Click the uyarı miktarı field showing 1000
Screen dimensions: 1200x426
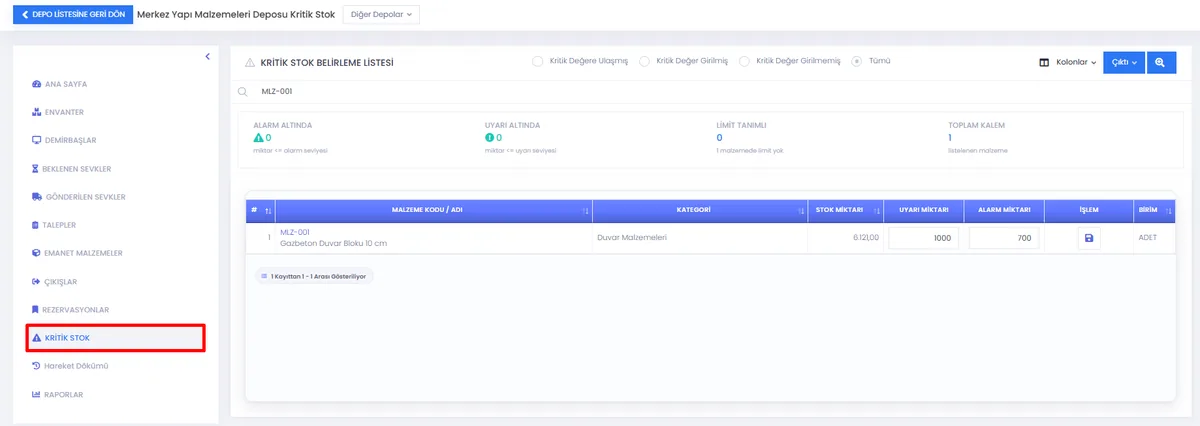tap(924, 238)
